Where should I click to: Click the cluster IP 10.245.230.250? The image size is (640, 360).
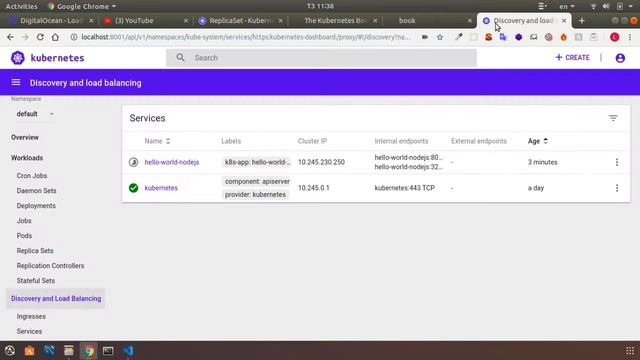321,162
